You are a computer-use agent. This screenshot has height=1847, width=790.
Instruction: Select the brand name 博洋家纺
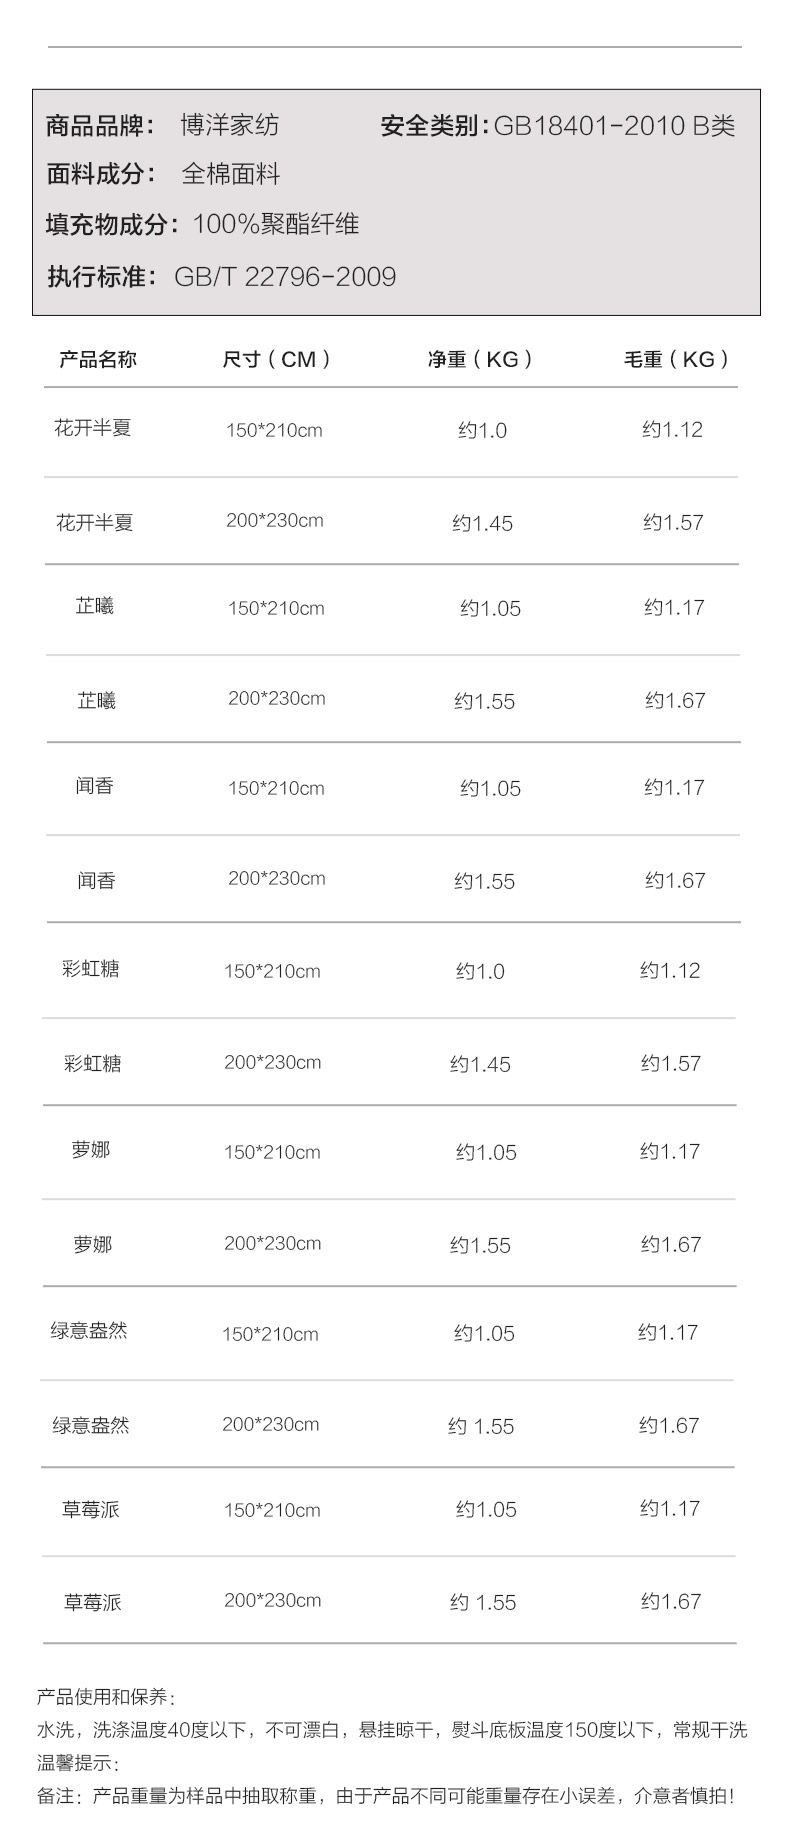coord(230,125)
